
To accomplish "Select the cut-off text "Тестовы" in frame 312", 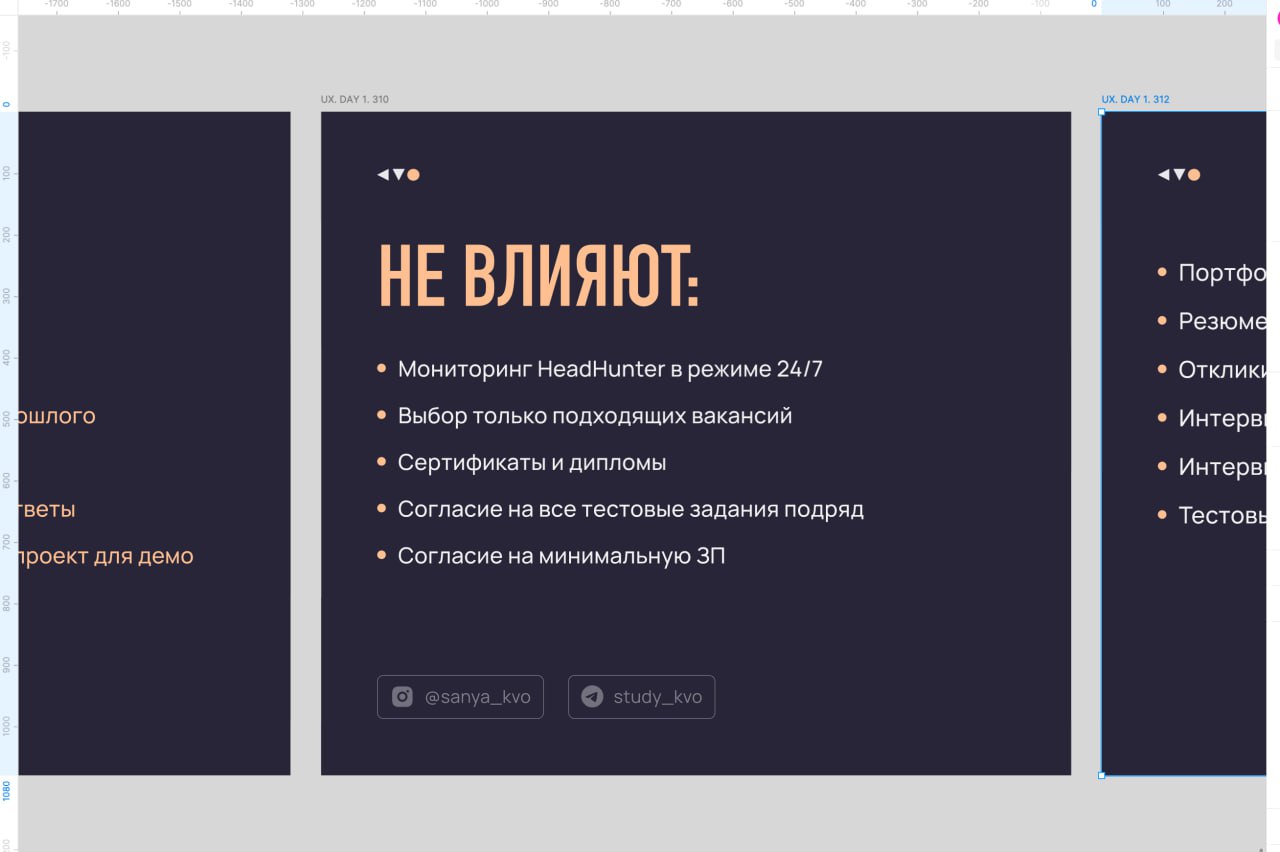I will [x=1222, y=516].
